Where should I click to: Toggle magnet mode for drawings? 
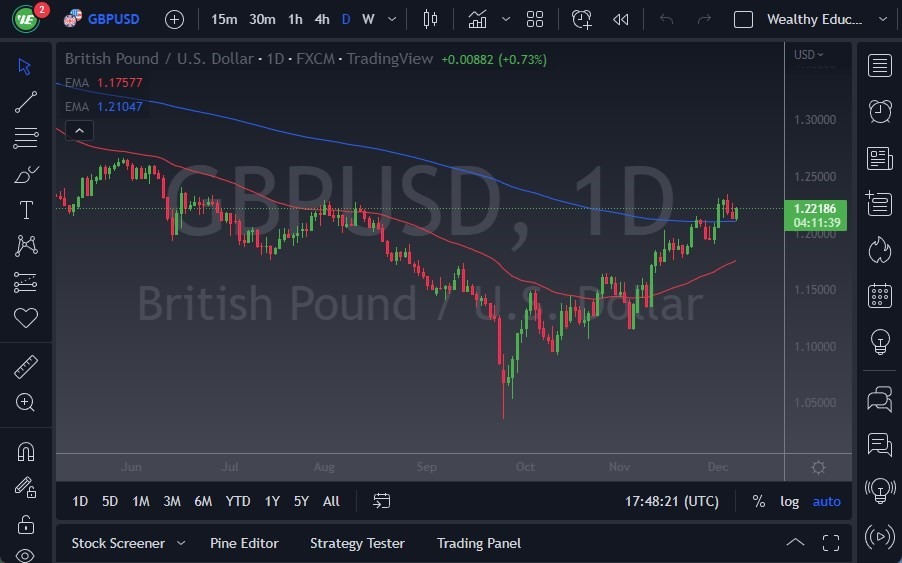(25, 452)
